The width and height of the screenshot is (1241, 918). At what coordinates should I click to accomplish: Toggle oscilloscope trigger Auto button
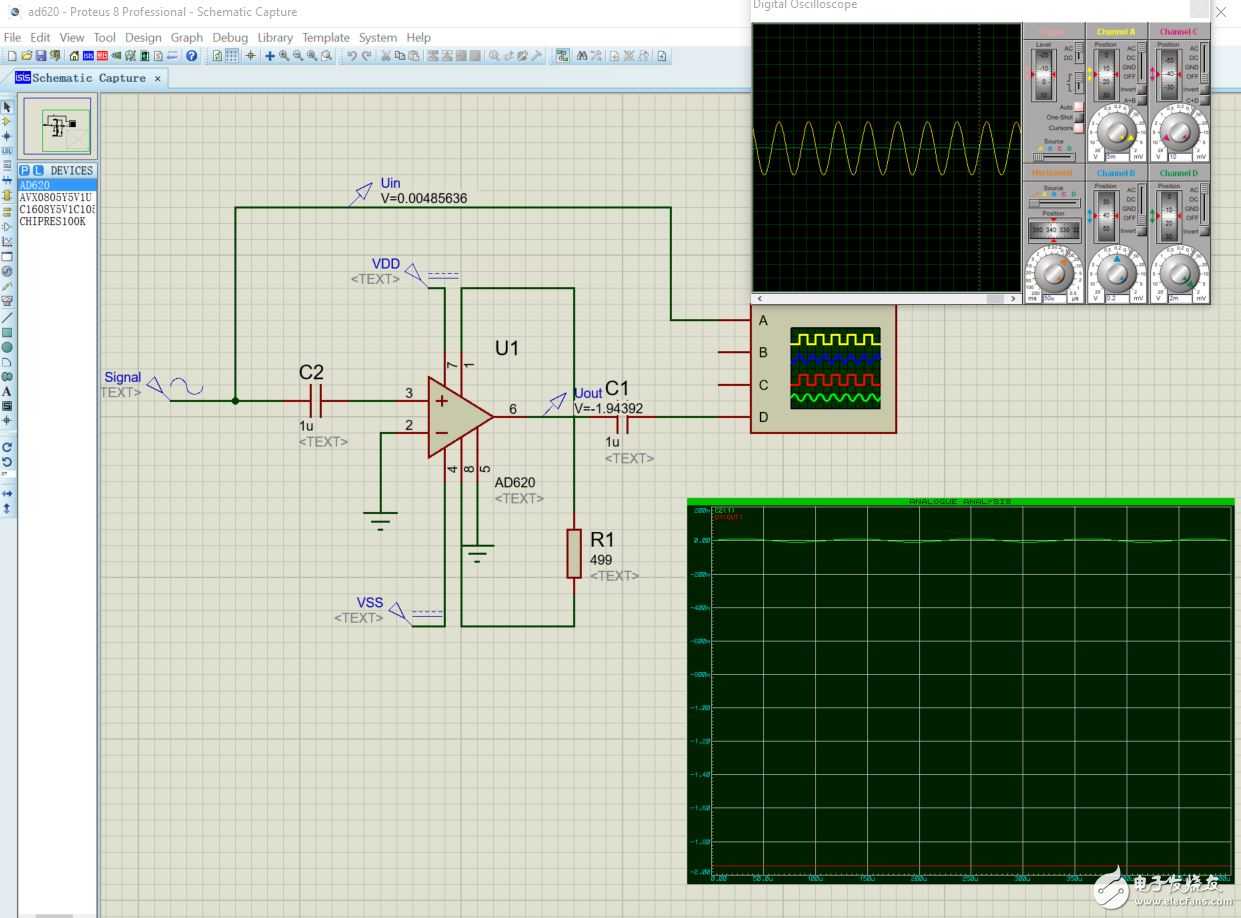pyautogui.click(x=1078, y=106)
